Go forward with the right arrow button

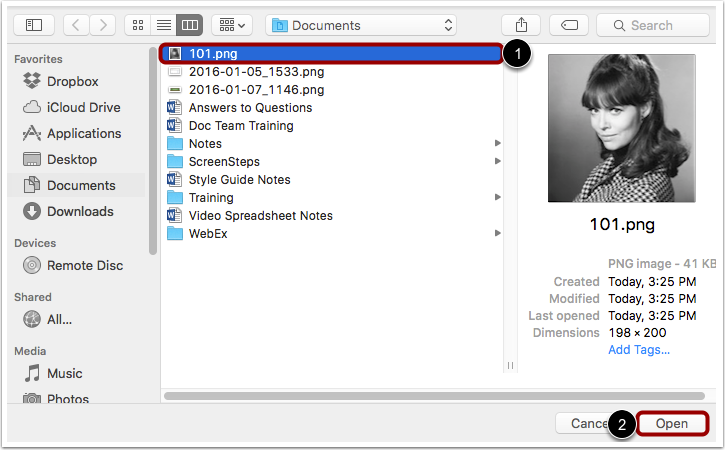103,25
